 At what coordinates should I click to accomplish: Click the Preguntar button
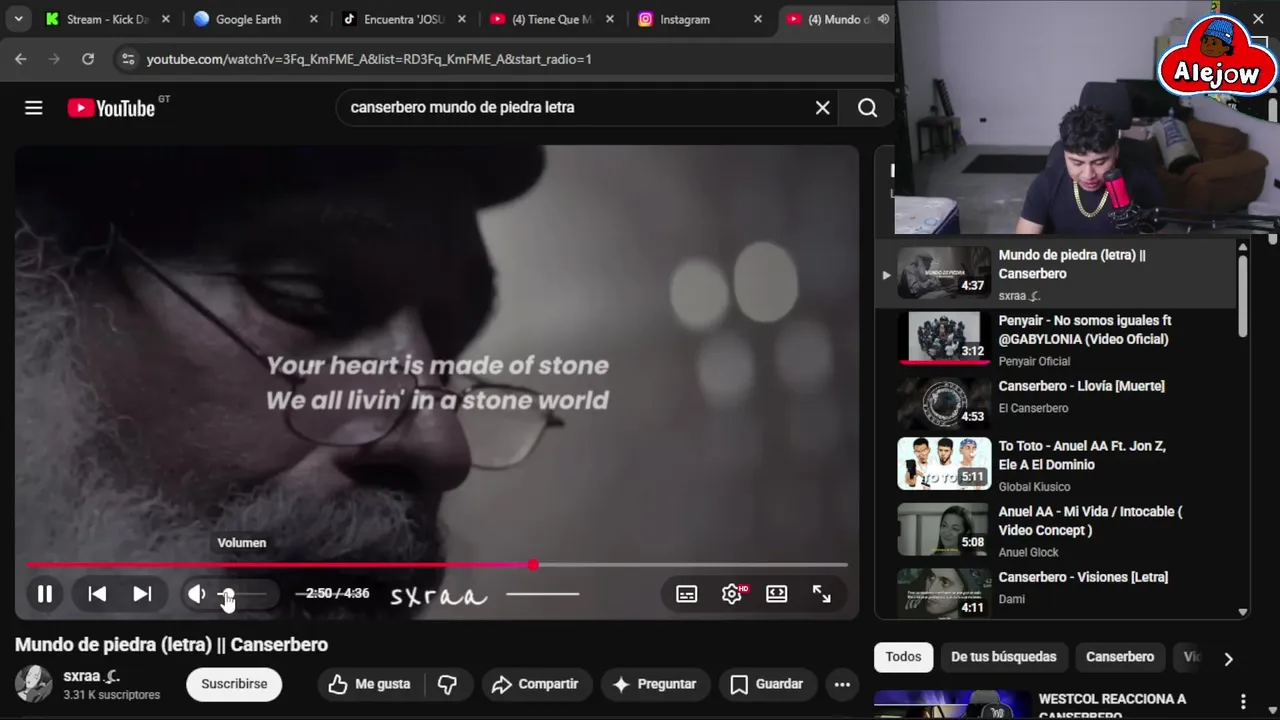coord(654,684)
